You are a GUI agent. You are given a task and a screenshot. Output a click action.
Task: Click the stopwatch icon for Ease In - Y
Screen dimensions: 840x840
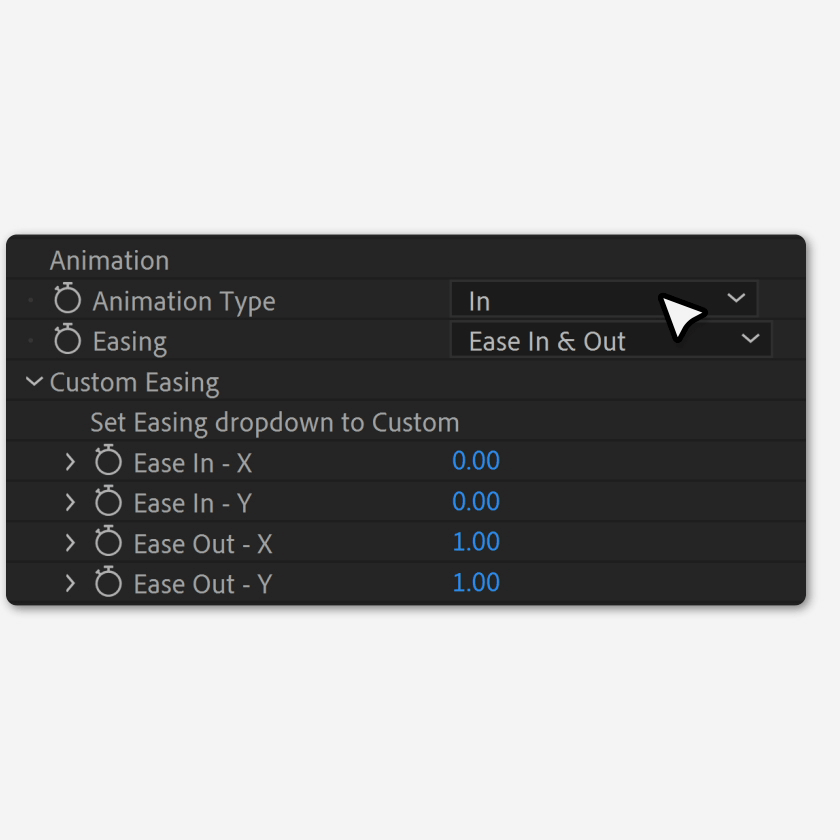[x=108, y=502]
